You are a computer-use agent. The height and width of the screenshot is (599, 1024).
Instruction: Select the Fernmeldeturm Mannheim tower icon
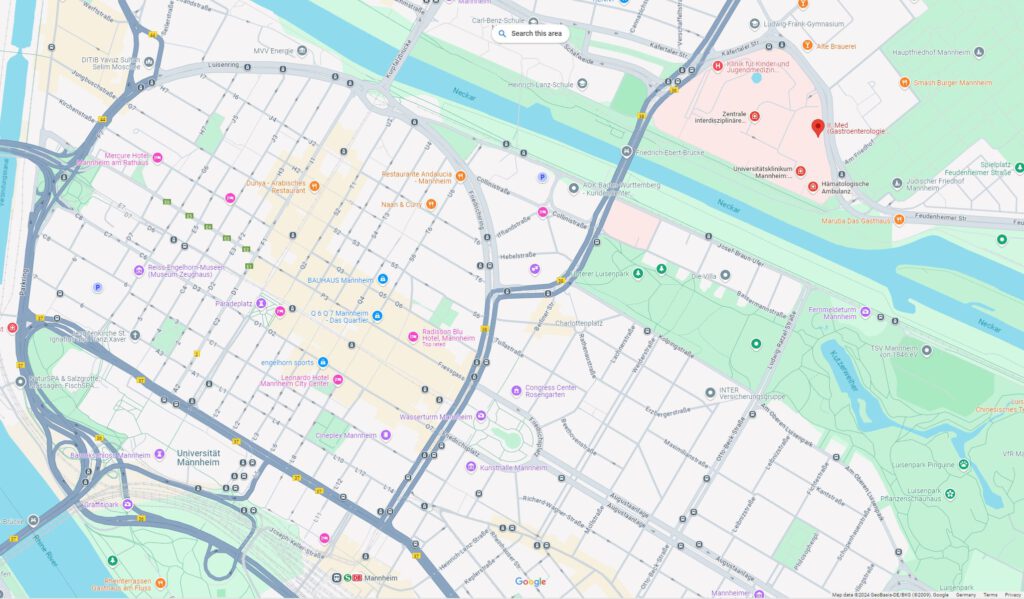[865, 312]
